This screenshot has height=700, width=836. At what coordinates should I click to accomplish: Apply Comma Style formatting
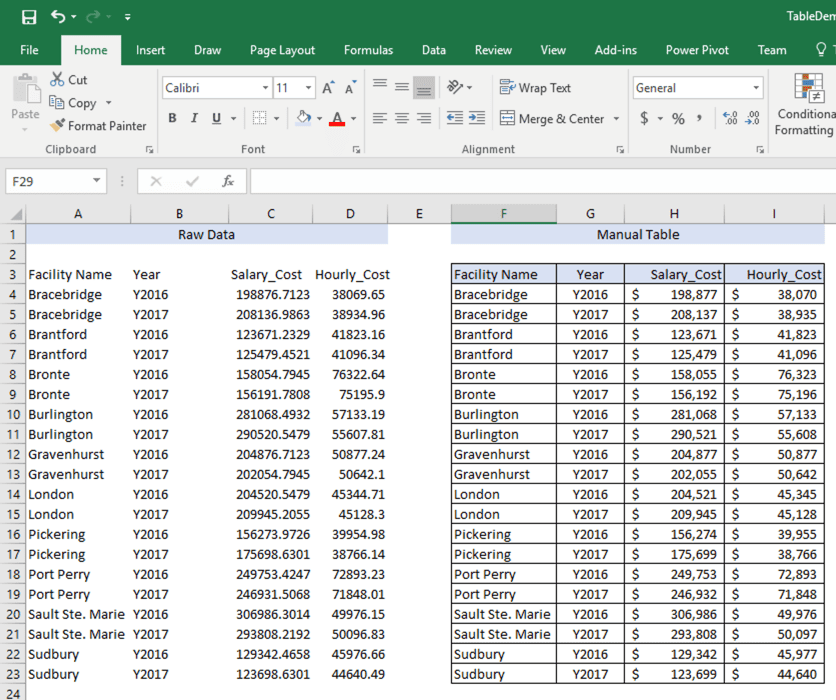pyautogui.click(x=697, y=117)
